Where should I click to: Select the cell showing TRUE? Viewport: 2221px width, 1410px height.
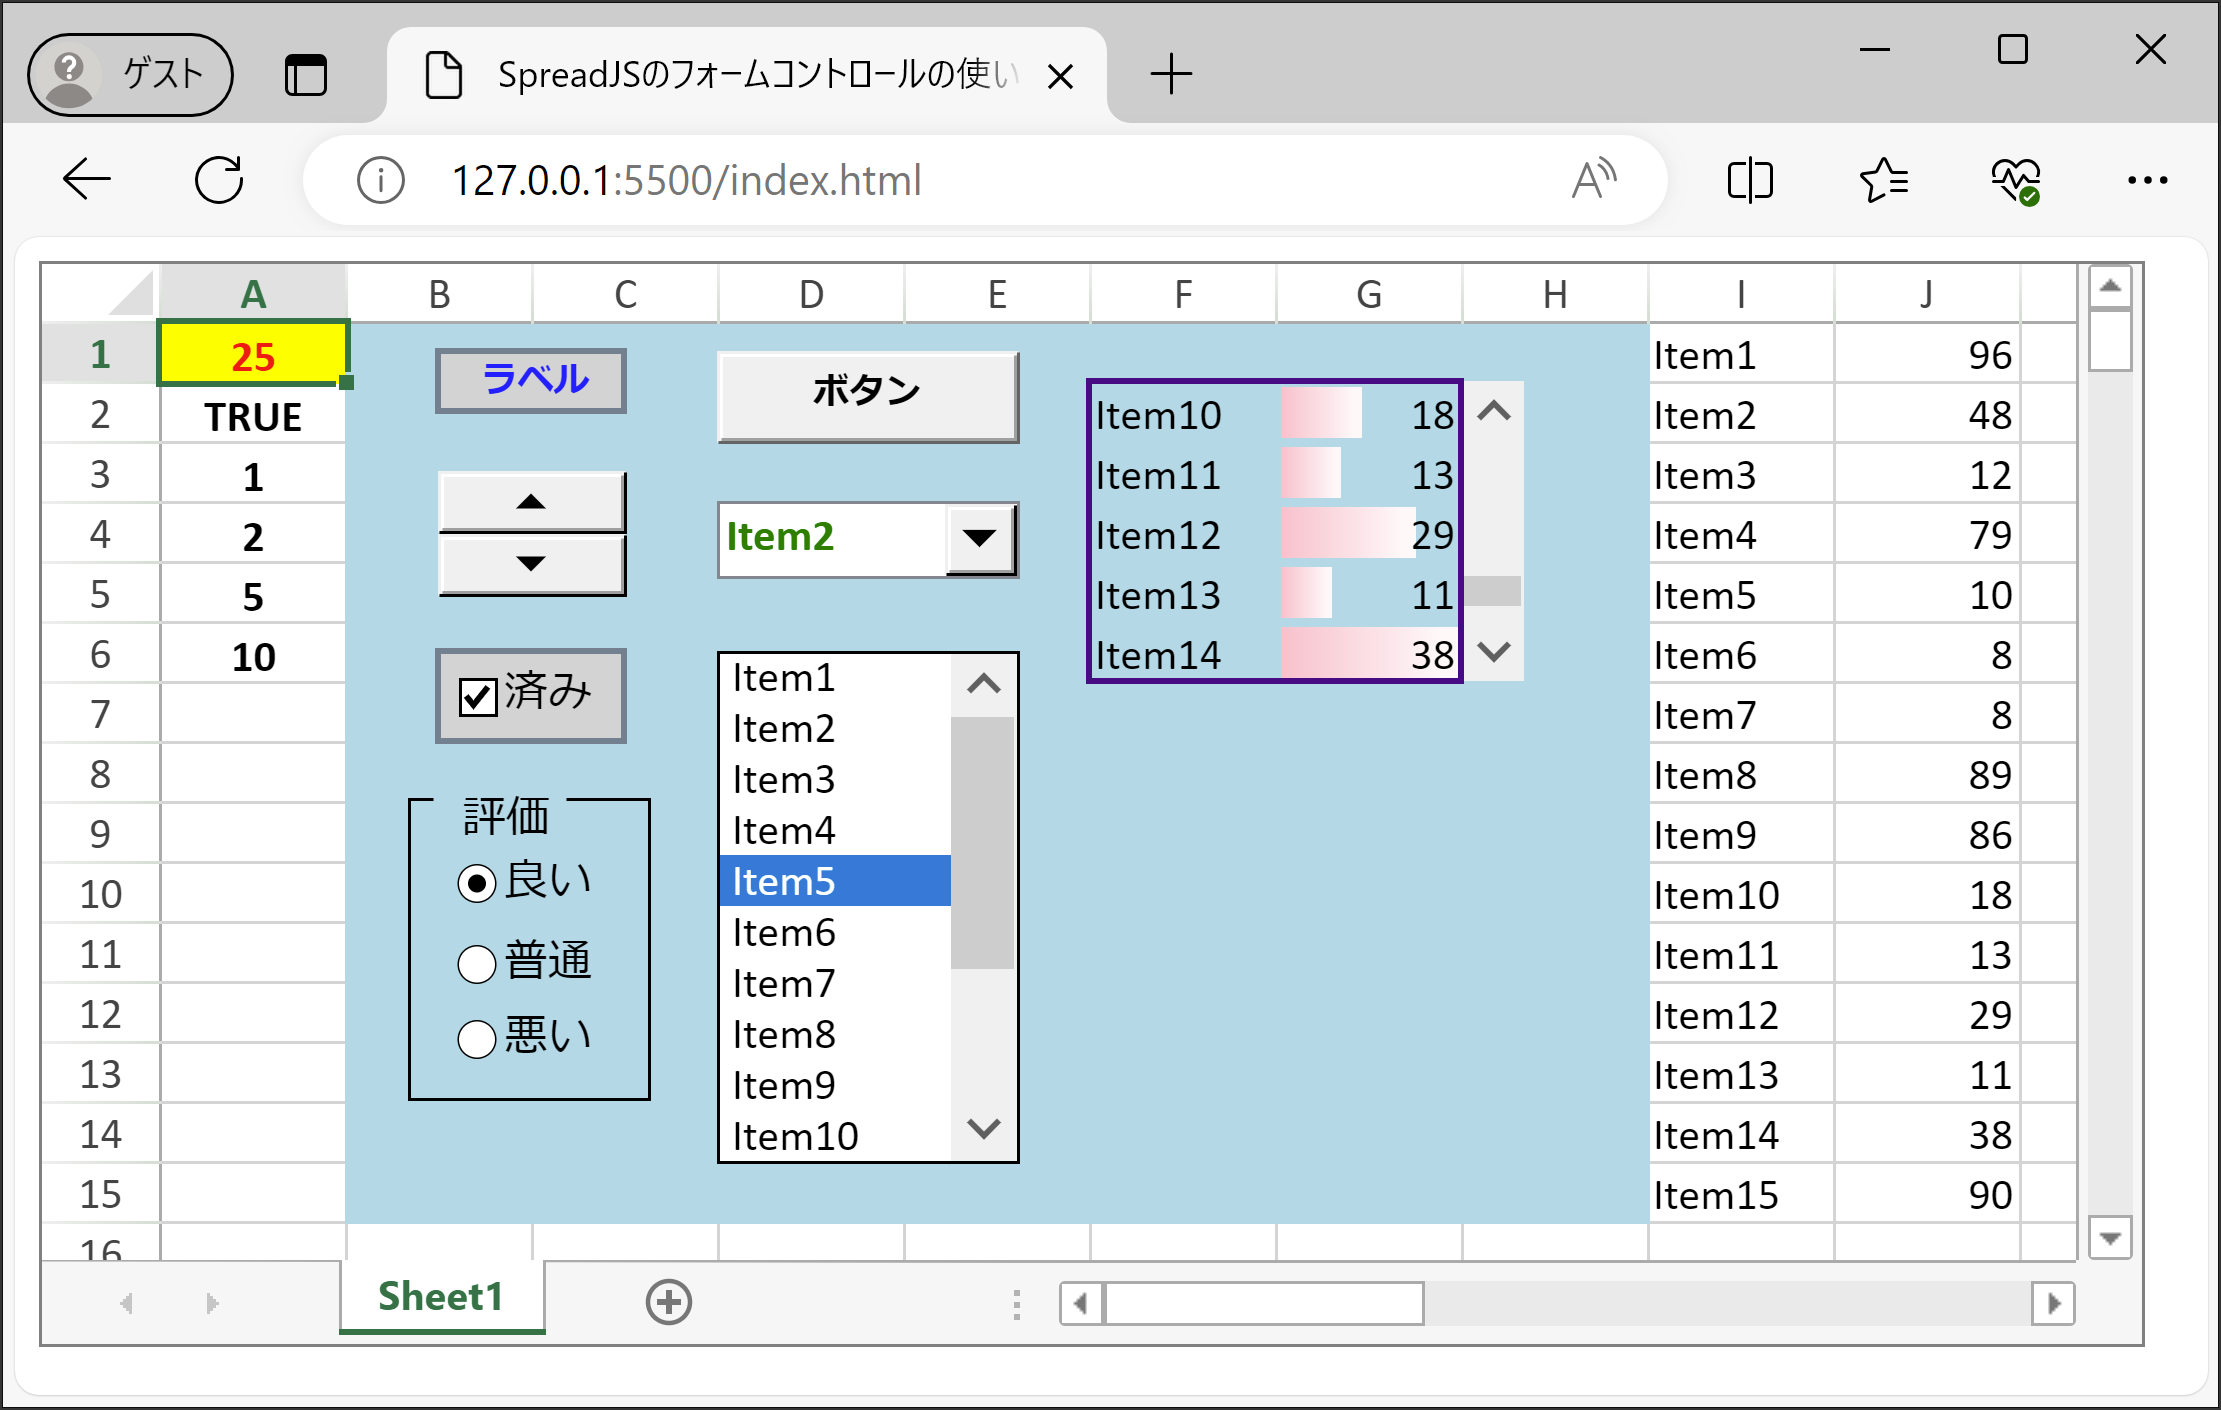[x=253, y=416]
